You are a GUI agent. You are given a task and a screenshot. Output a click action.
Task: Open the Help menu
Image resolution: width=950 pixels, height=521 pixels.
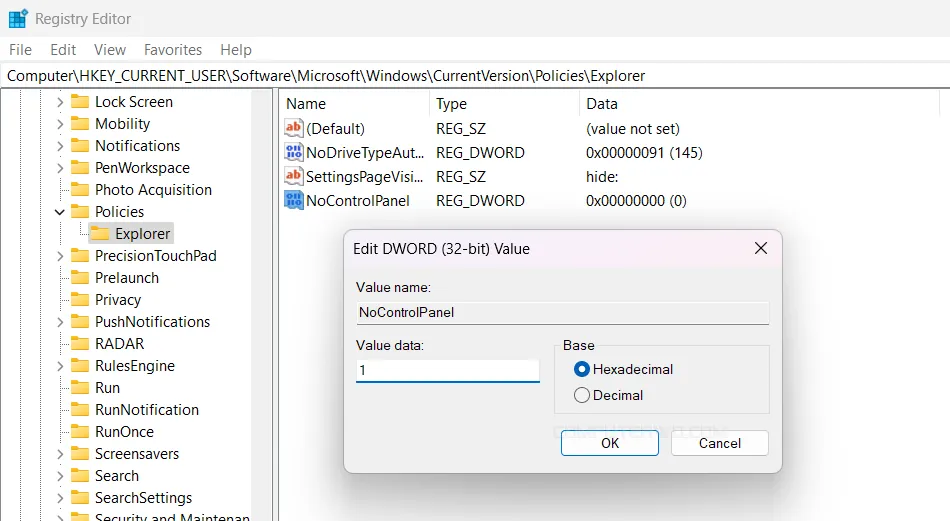tap(236, 50)
